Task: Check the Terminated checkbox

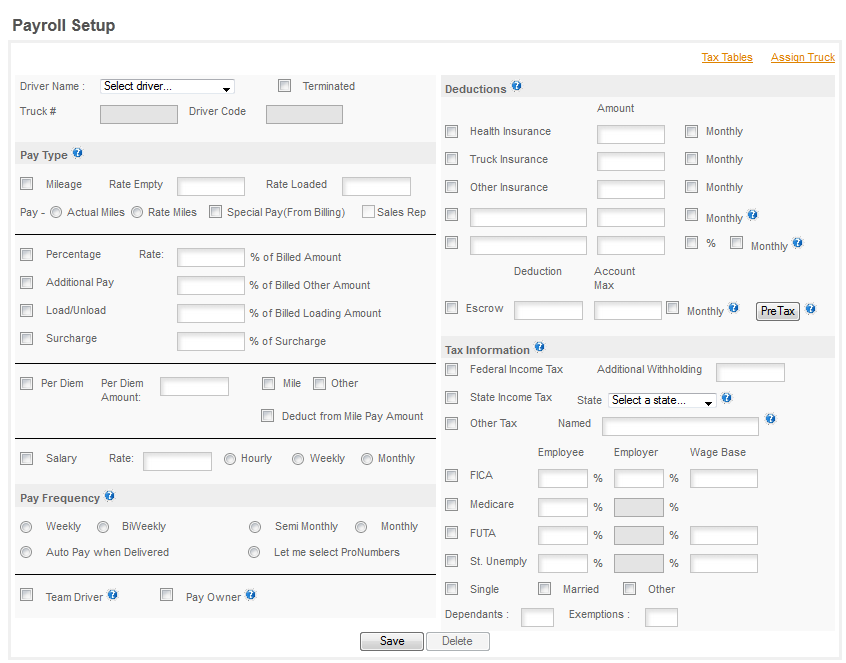Action: tap(284, 86)
